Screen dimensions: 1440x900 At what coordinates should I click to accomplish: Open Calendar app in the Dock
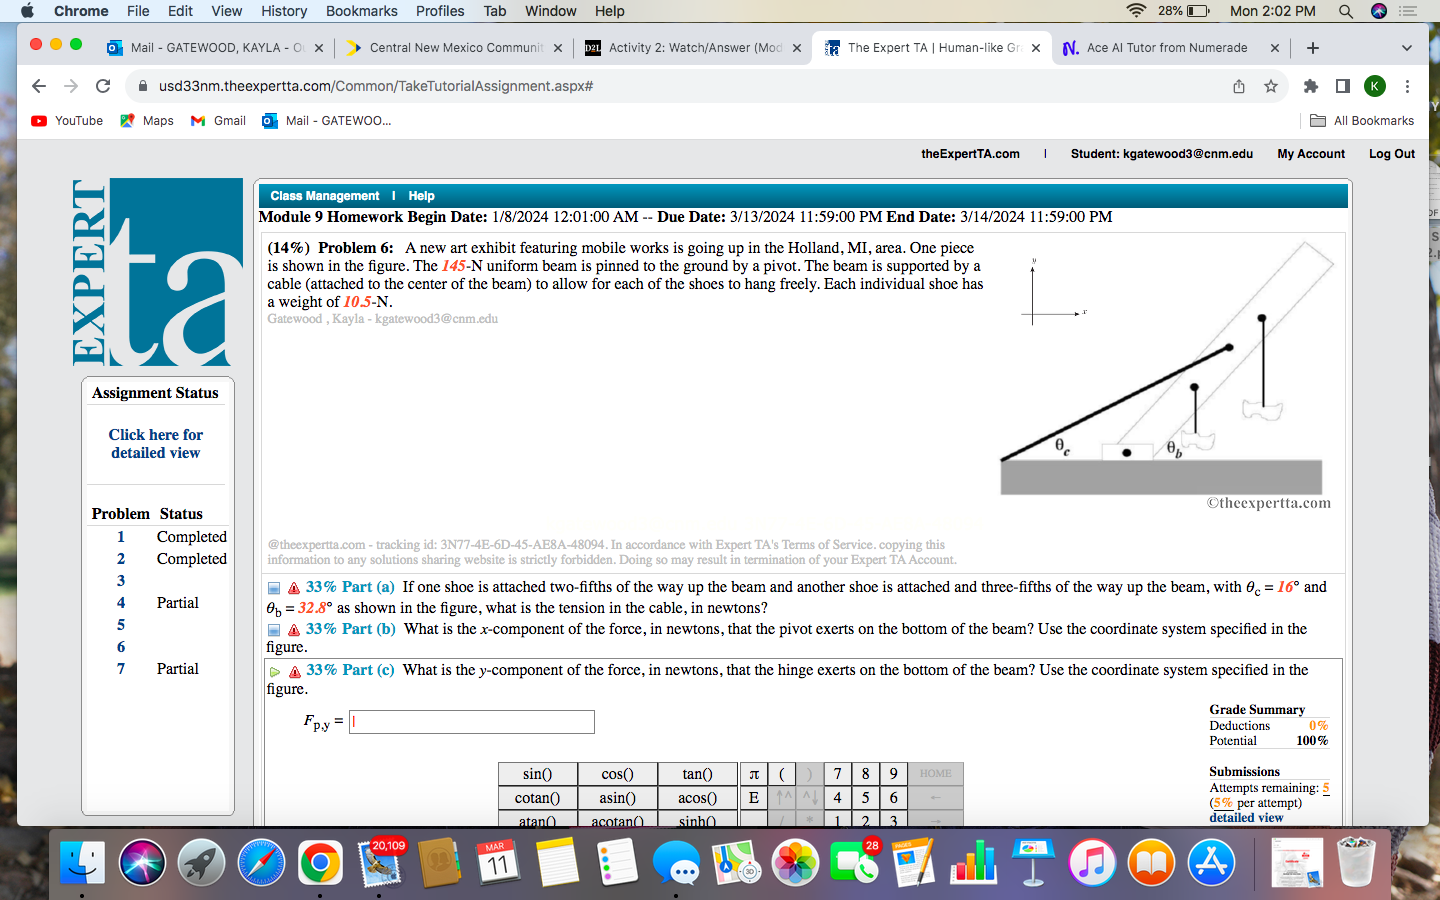click(x=498, y=862)
